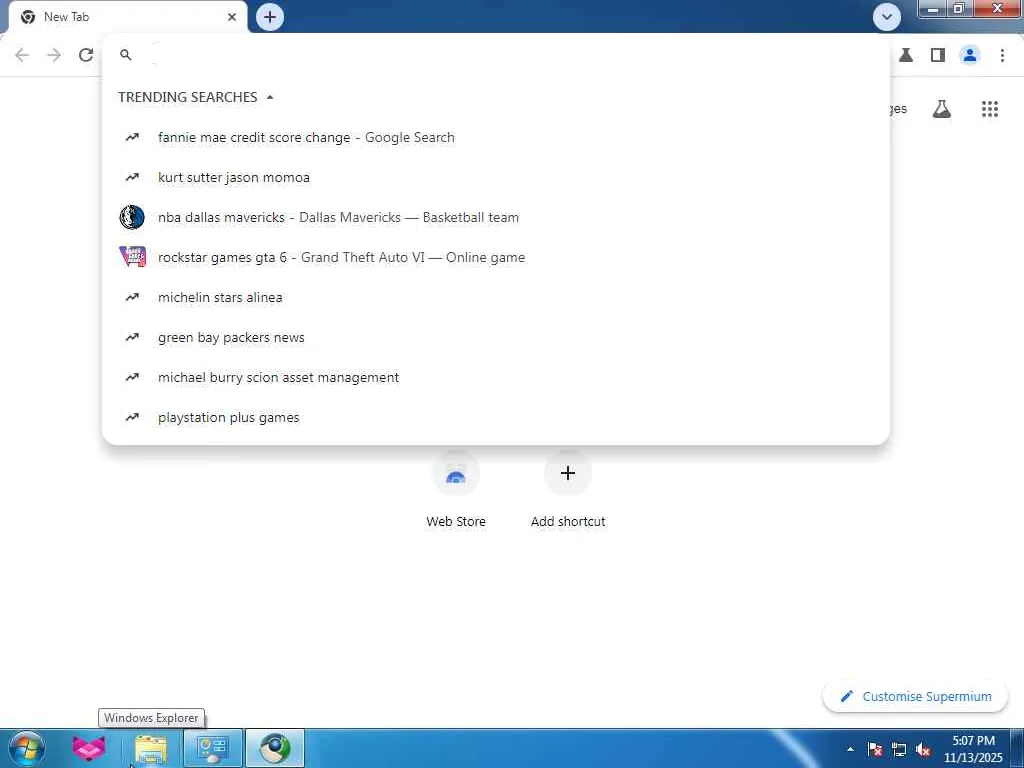Click the Dallas Mavericks logo icon
The width and height of the screenshot is (1024, 768).
[x=132, y=217]
